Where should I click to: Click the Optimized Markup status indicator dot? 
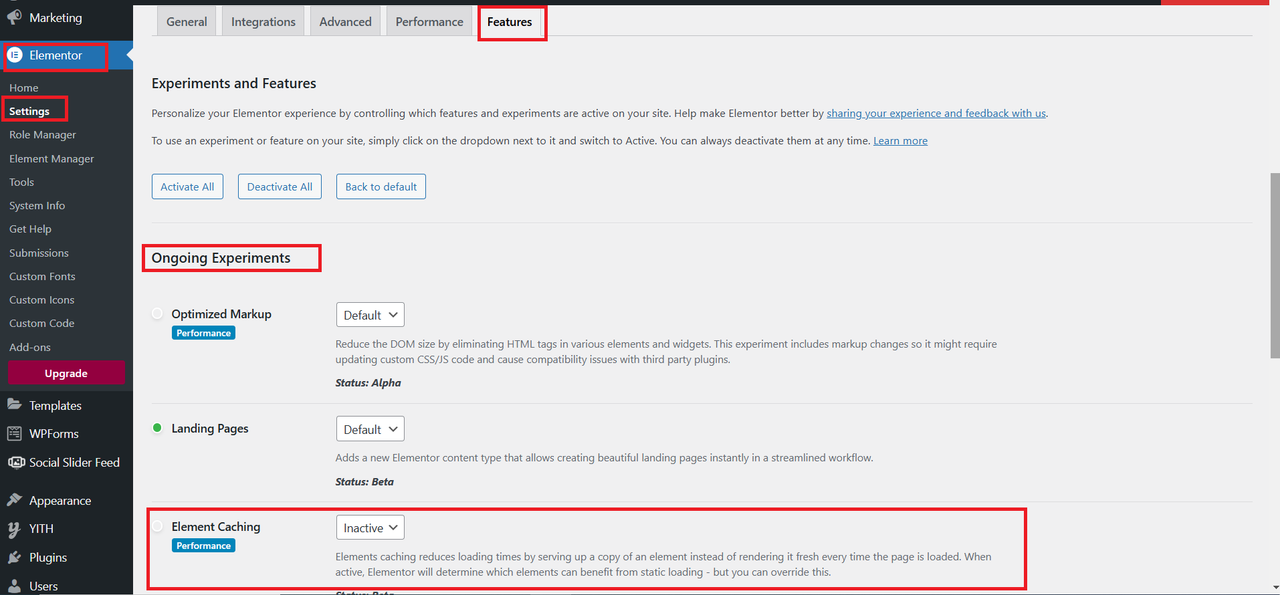tap(157, 314)
